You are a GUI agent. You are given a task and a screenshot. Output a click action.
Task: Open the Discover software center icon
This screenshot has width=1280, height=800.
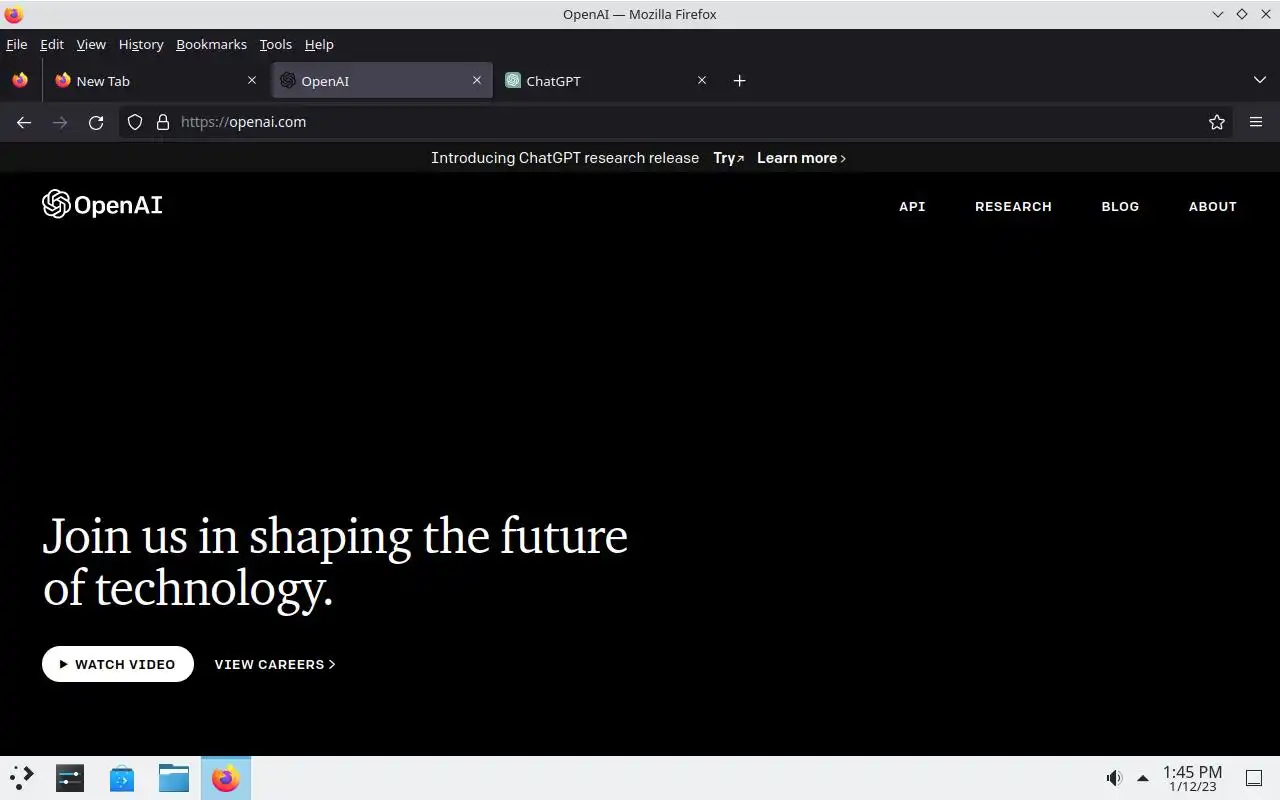(x=122, y=777)
